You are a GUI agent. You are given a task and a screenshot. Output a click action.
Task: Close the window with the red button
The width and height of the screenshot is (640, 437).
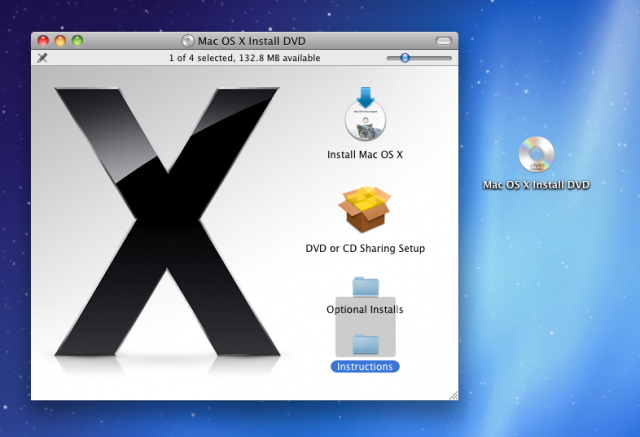[43, 41]
